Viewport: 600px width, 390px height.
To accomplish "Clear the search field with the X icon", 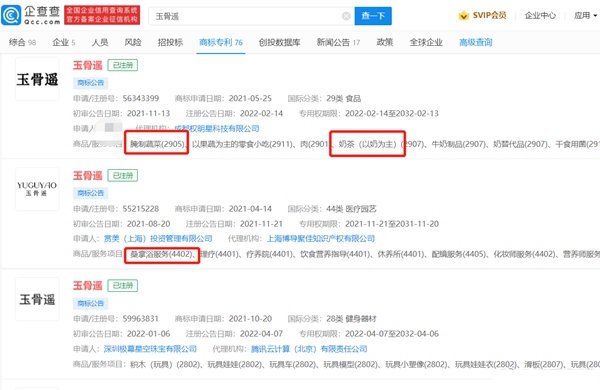I will pyautogui.click(x=346, y=16).
